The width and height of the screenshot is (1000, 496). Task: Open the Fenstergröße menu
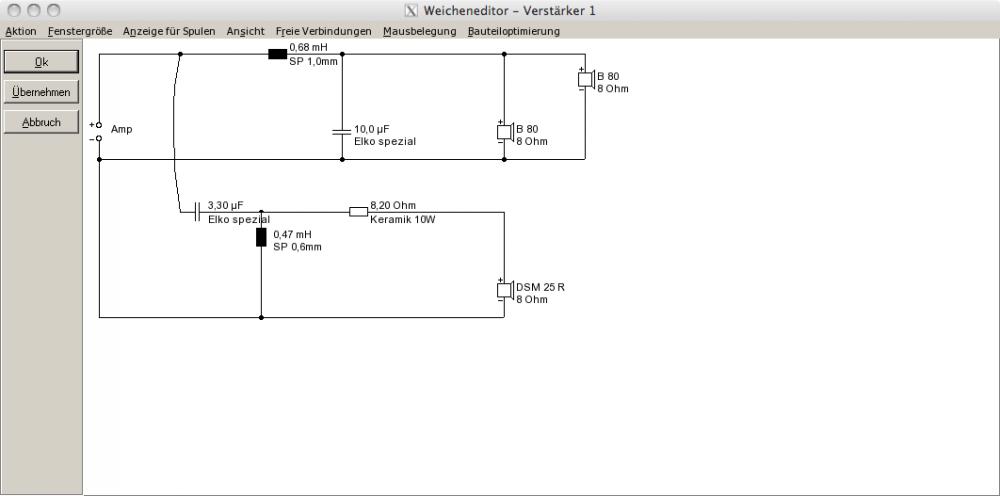tap(80, 31)
